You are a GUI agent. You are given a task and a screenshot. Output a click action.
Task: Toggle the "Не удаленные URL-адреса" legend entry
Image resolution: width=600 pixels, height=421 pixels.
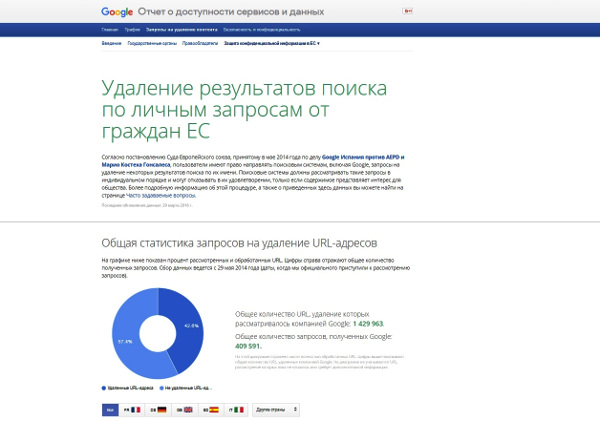pos(186,386)
